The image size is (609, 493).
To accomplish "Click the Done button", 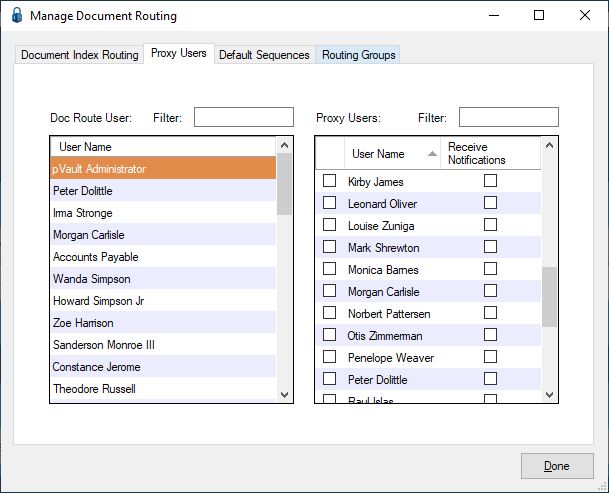I will pos(557,466).
